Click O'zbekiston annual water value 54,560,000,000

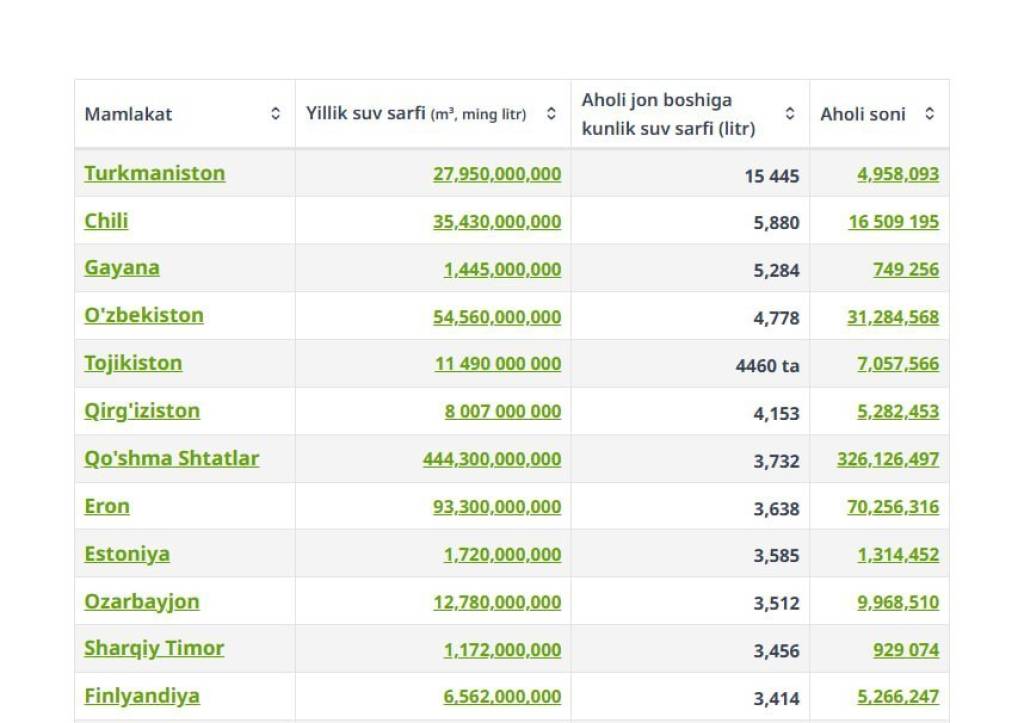[x=496, y=317]
